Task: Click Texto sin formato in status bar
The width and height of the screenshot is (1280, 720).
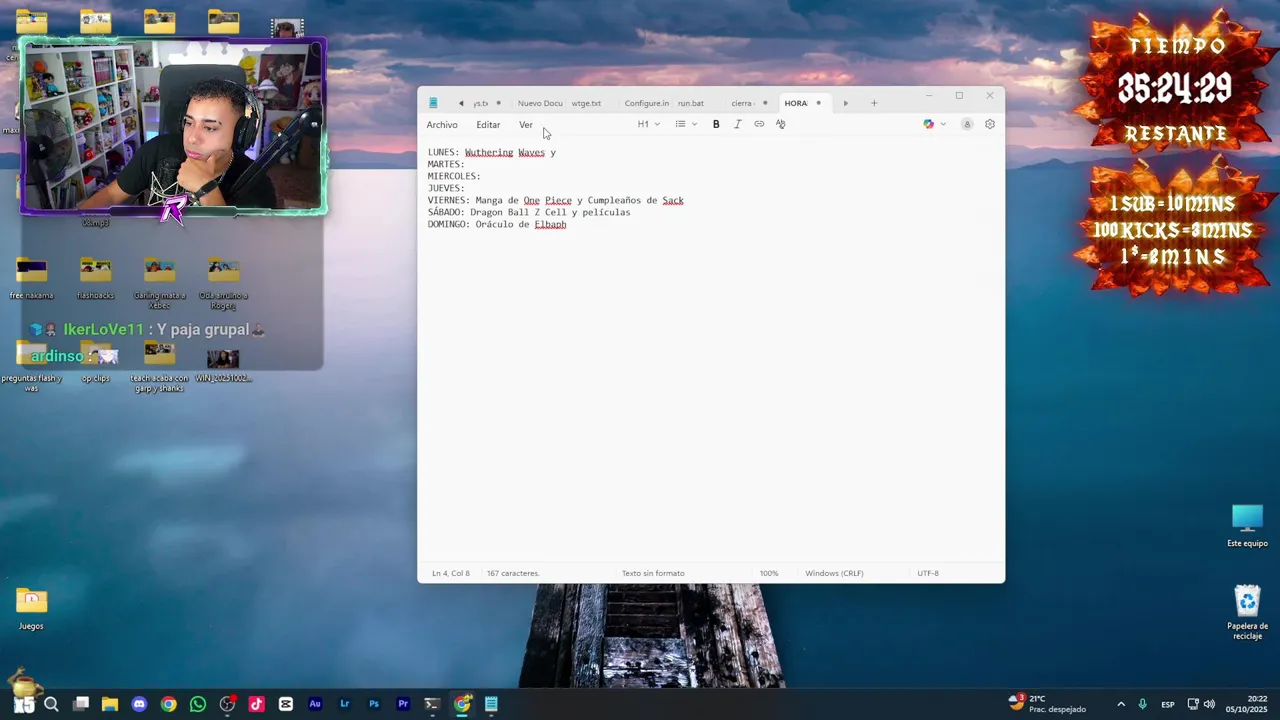Action: pos(653,573)
